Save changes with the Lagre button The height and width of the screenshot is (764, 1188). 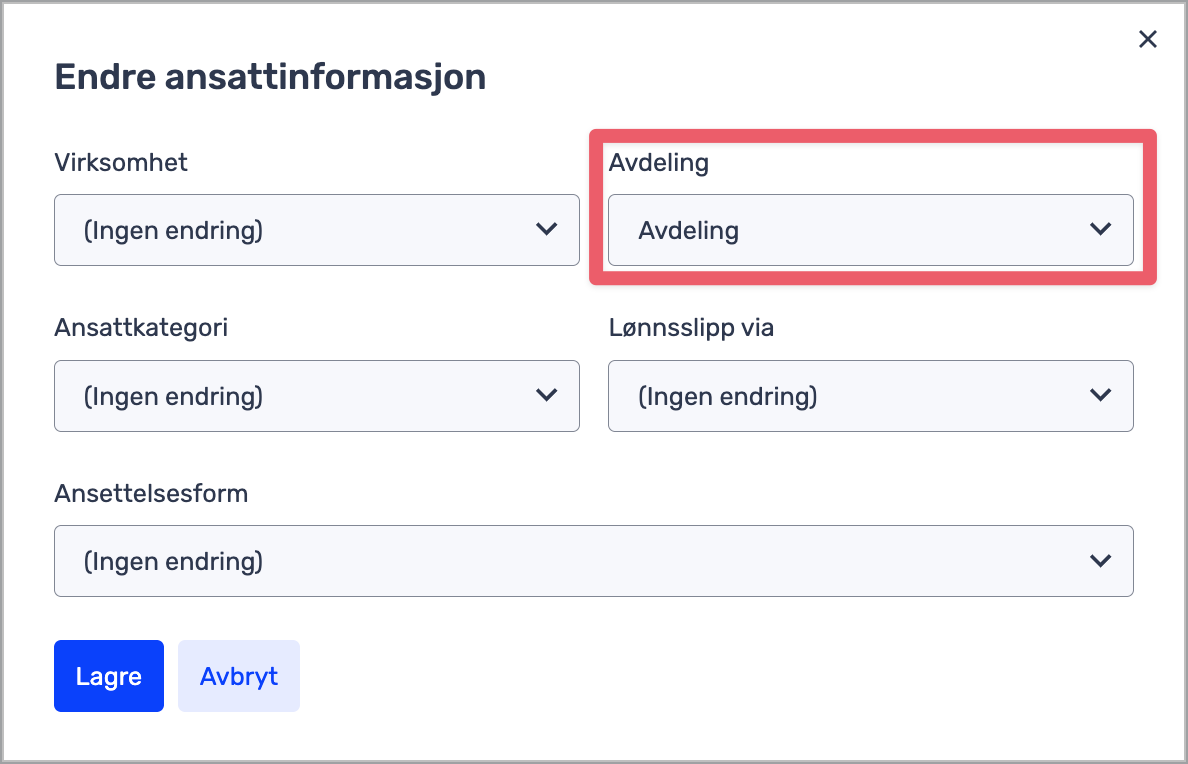pyautogui.click(x=109, y=676)
